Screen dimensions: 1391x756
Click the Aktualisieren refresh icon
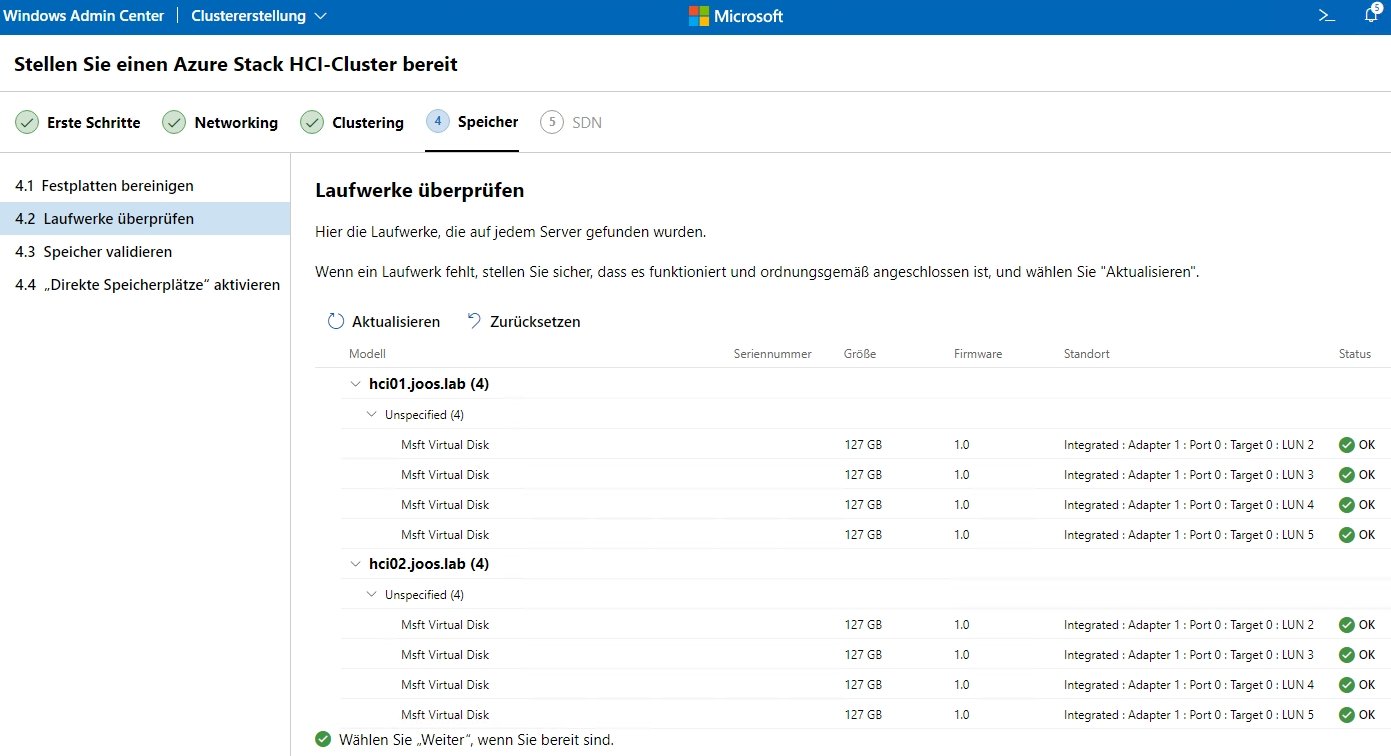pyautogui.click(x=334, y=320)
